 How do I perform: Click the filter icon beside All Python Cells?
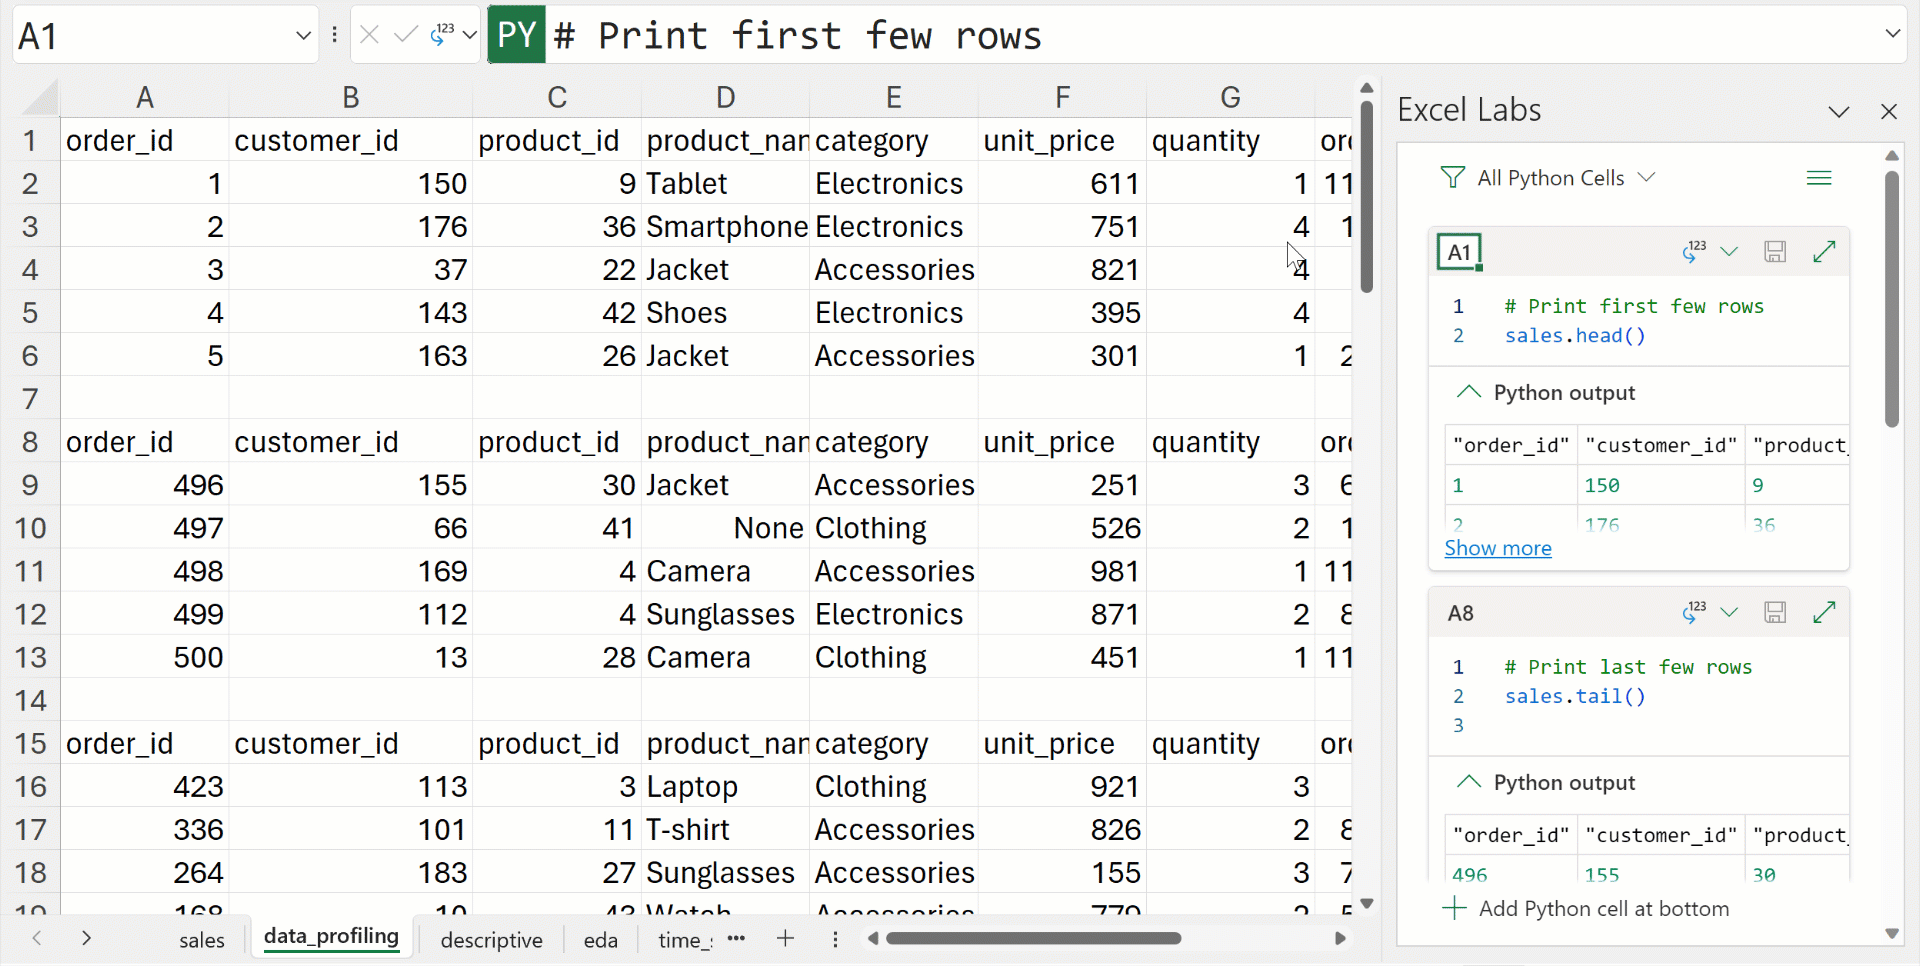coord(1452,177)
